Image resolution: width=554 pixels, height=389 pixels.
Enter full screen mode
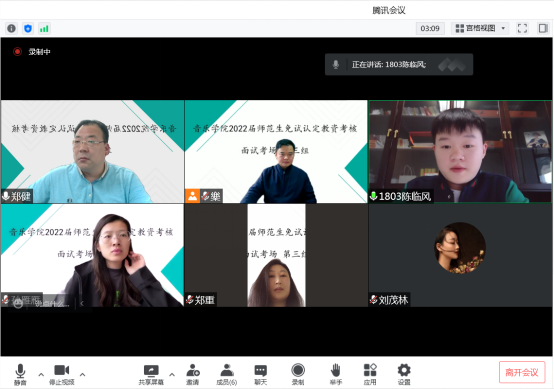pos(522,28)
